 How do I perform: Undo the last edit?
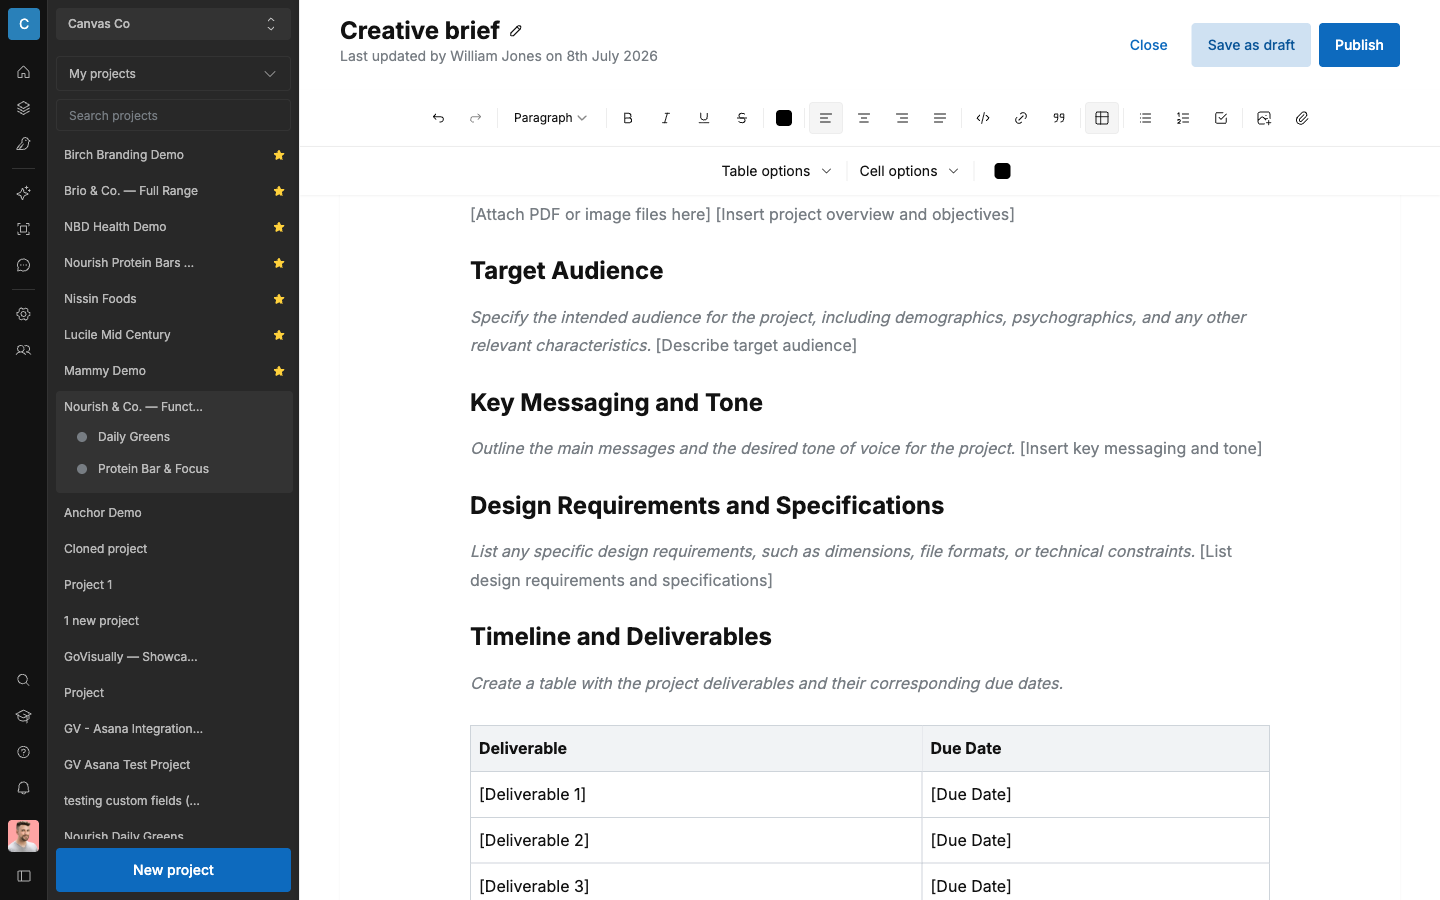438,118
